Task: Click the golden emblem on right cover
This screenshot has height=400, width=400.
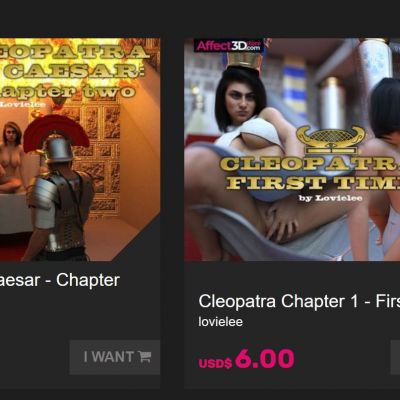Action: point(331,139)
